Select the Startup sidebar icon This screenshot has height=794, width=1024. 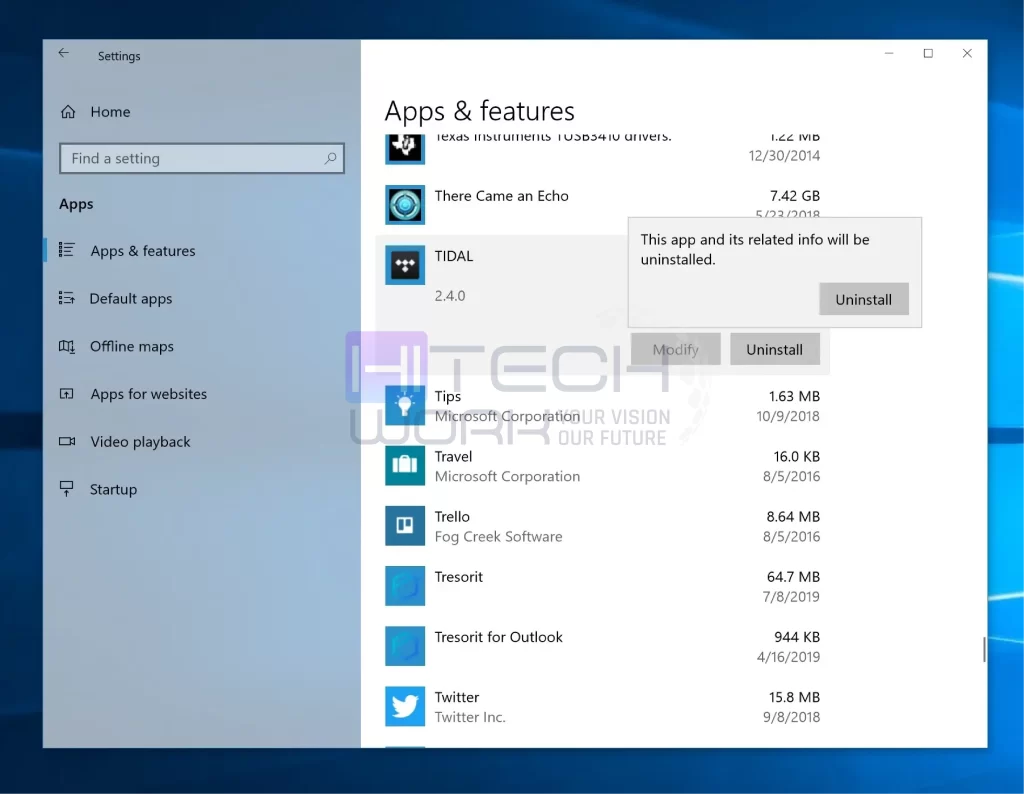(67, 489)
